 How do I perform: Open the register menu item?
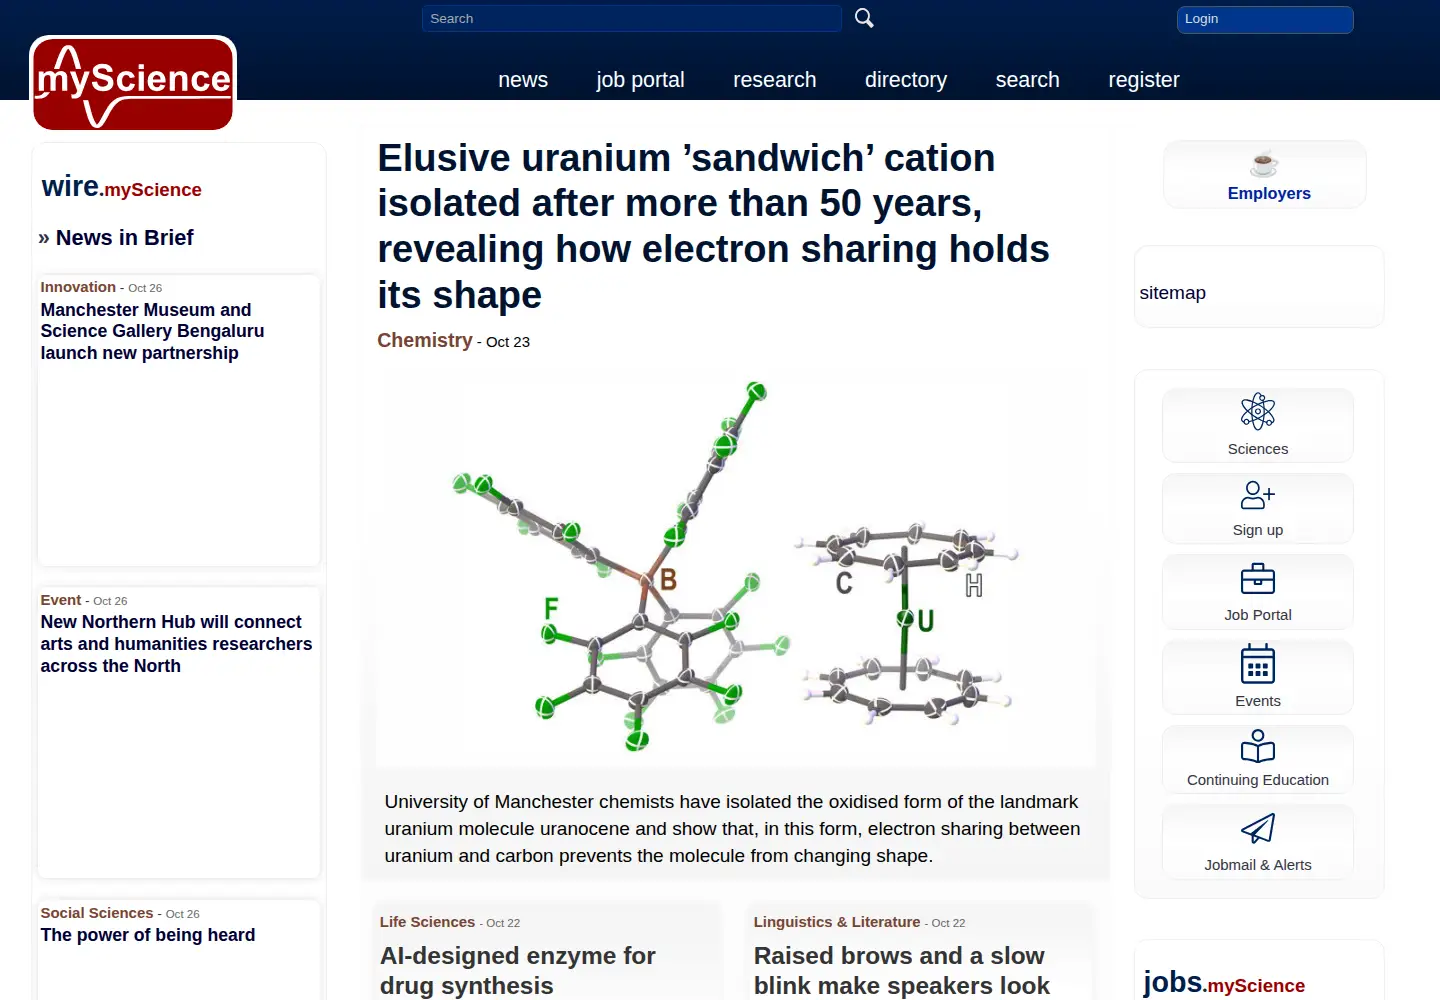click(x=1144, y=80)
